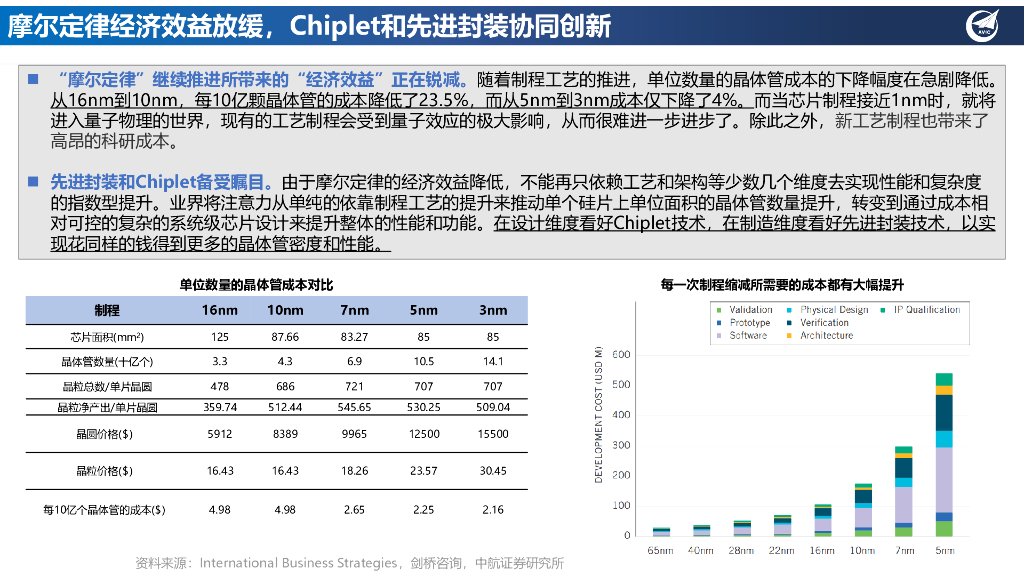Image resolution: width=1024 pixels, height=576 pixels.
Task: Click the chart title 每一次制程缩减所需要的成本都有大幅提升
Action: click(782, 285)
